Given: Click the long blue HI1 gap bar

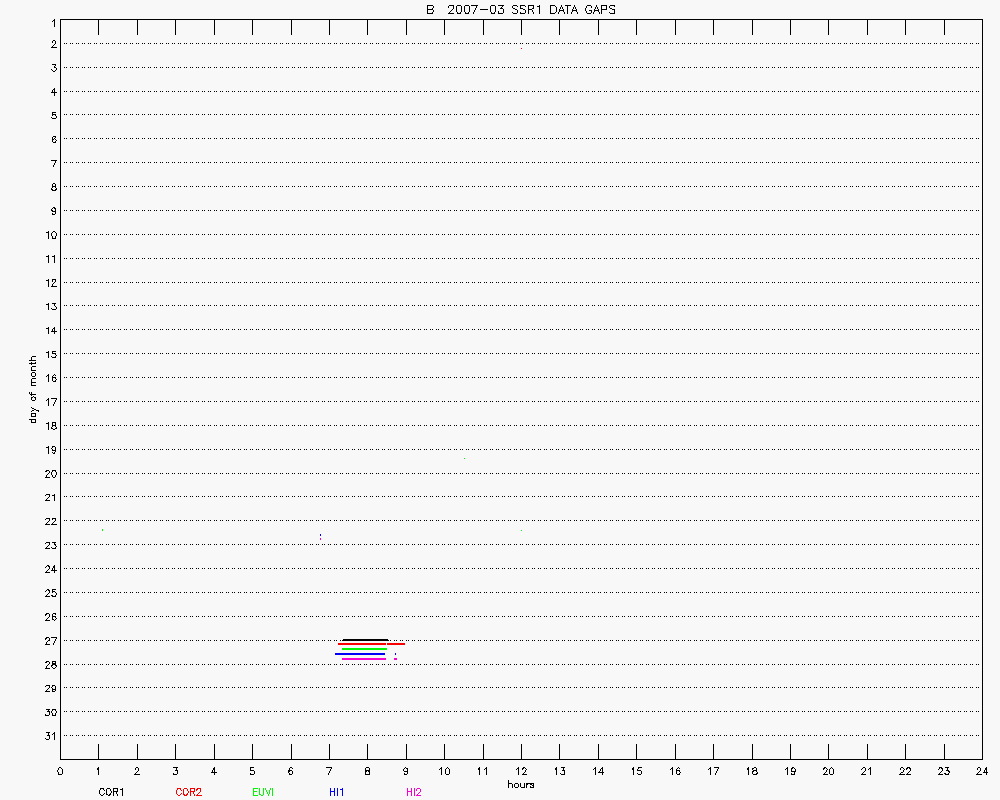Looking at the screenshot, I should (360, 654).
